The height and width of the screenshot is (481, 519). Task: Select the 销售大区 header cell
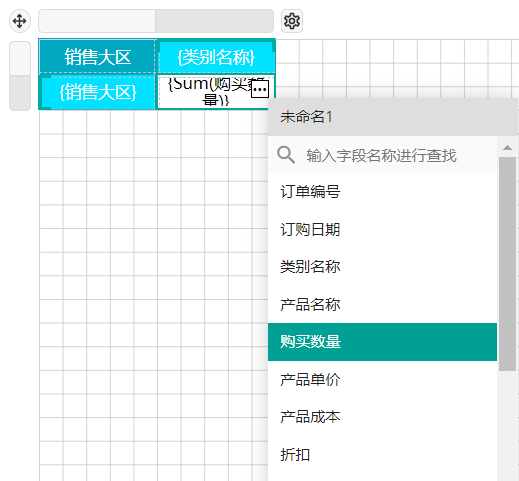(97, 56)
